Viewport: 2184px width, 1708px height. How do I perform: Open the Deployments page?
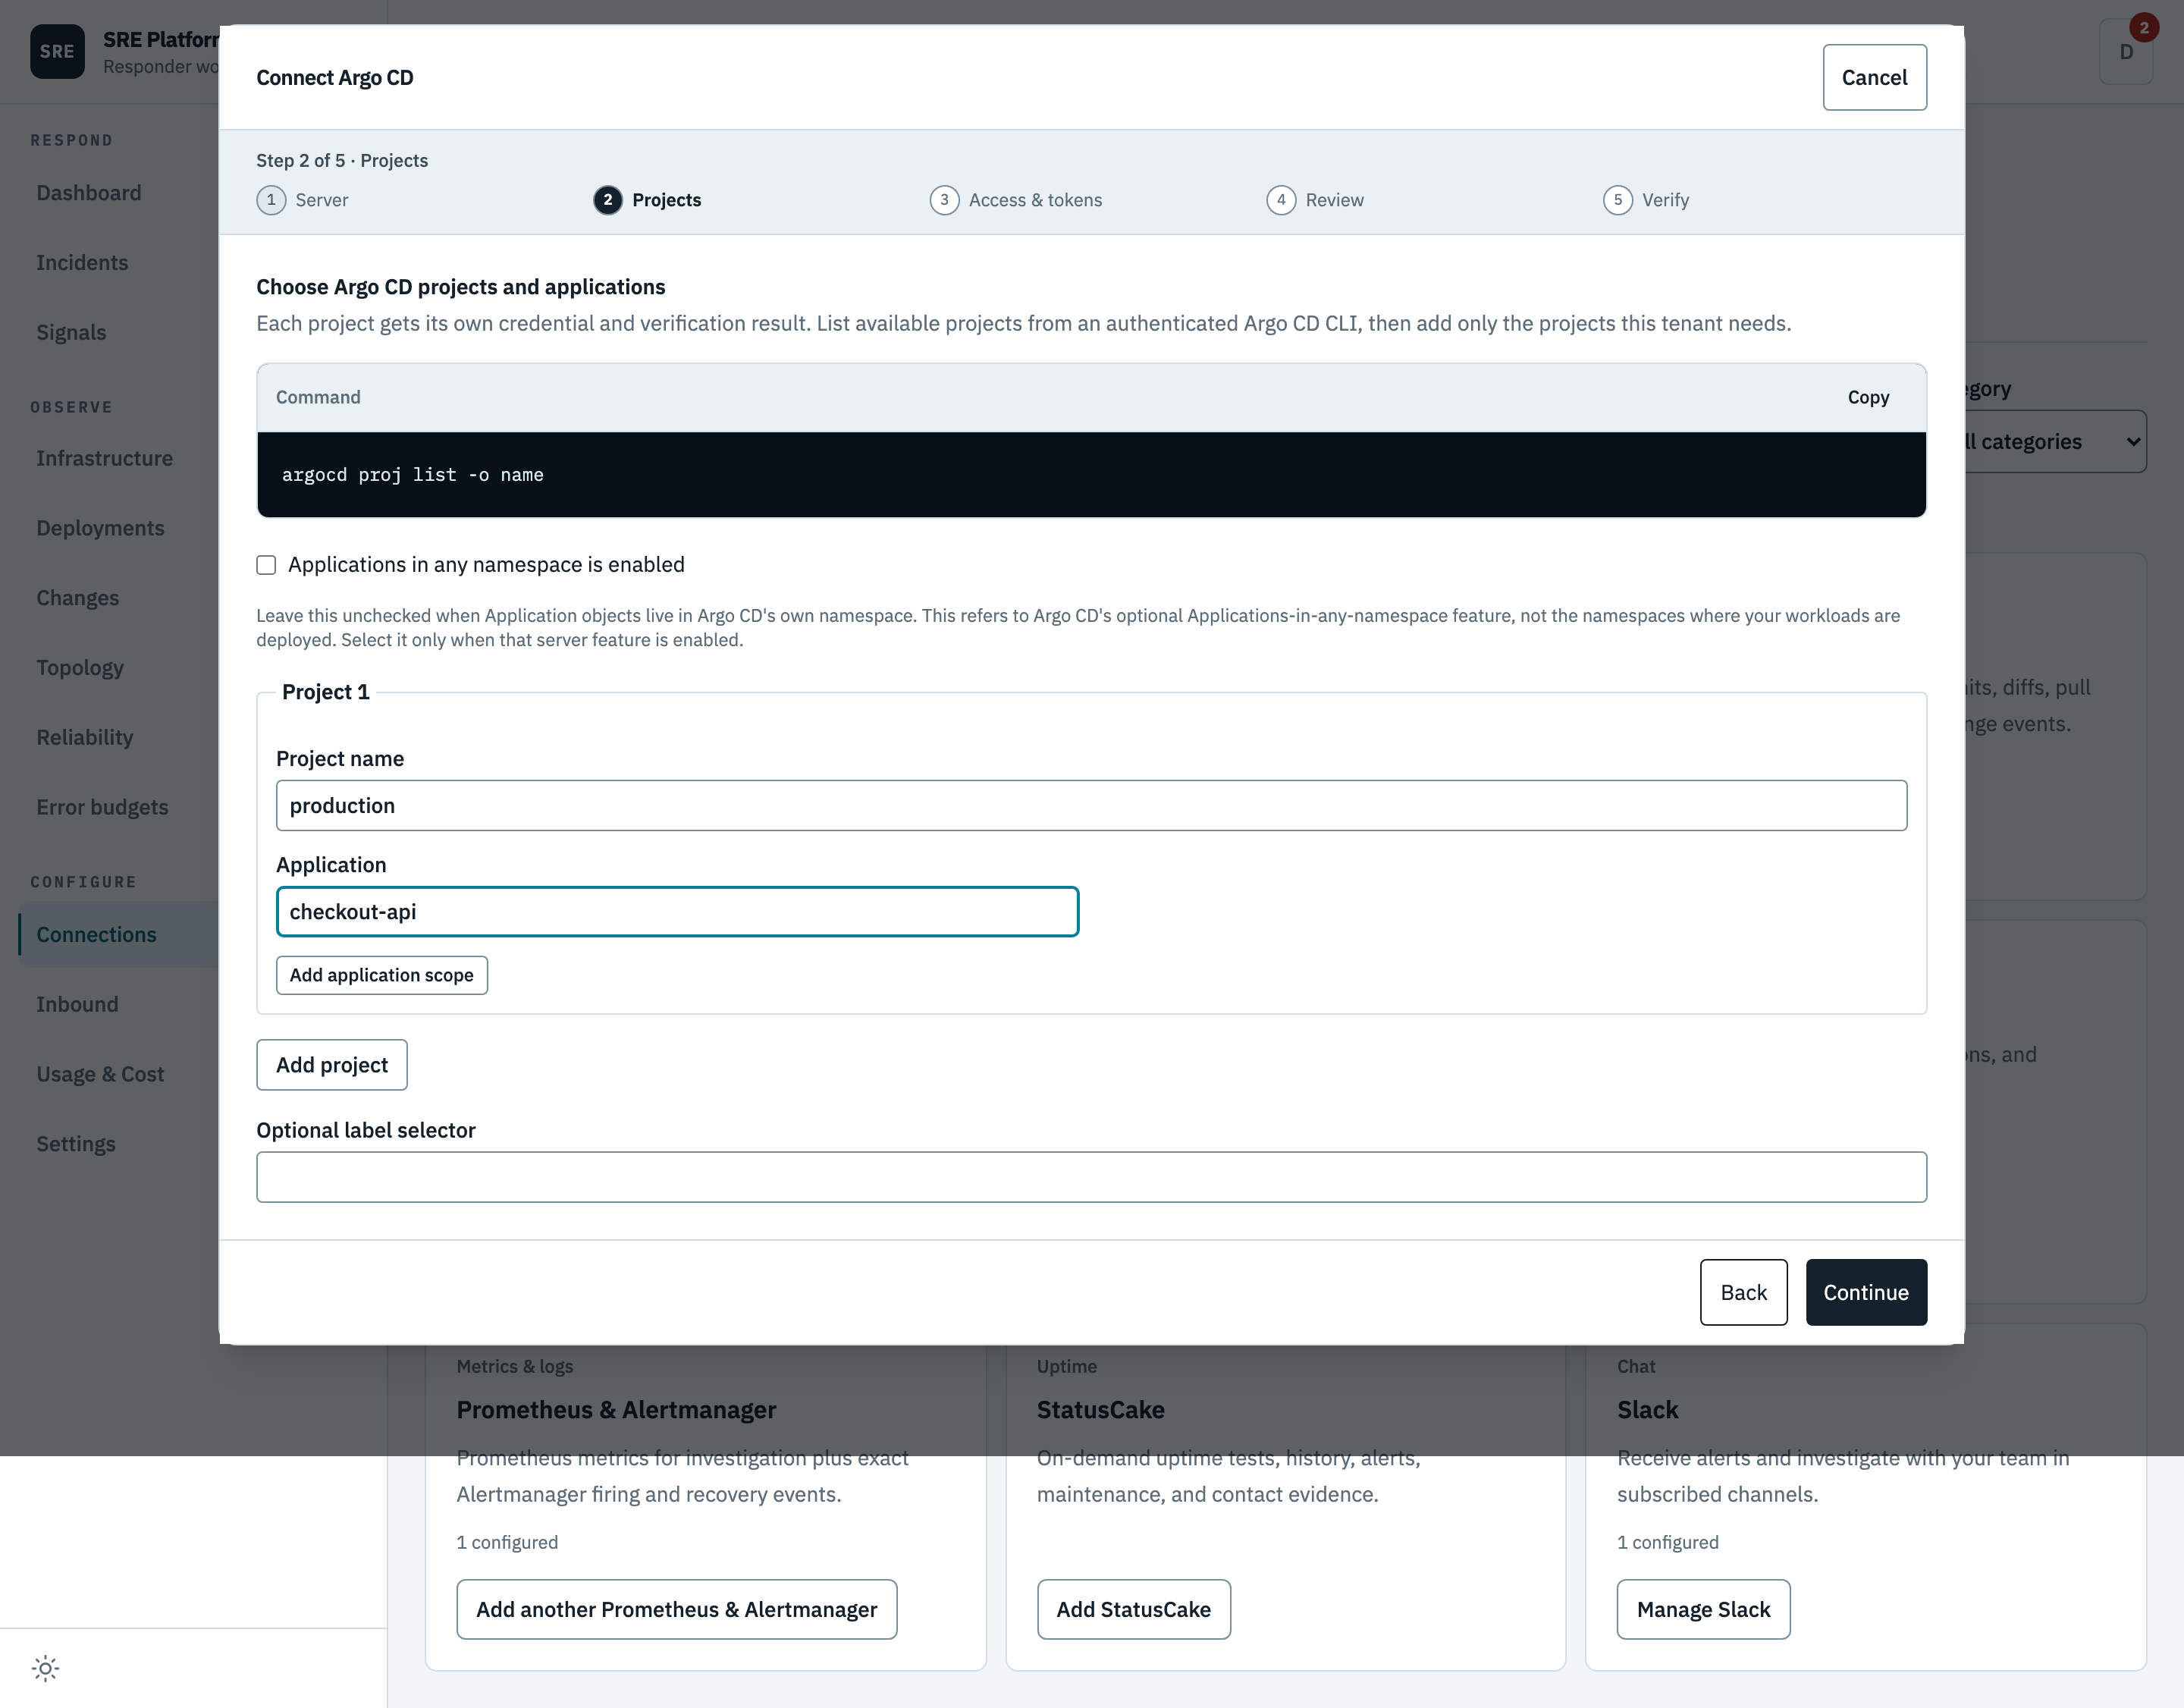pos(100,528)
